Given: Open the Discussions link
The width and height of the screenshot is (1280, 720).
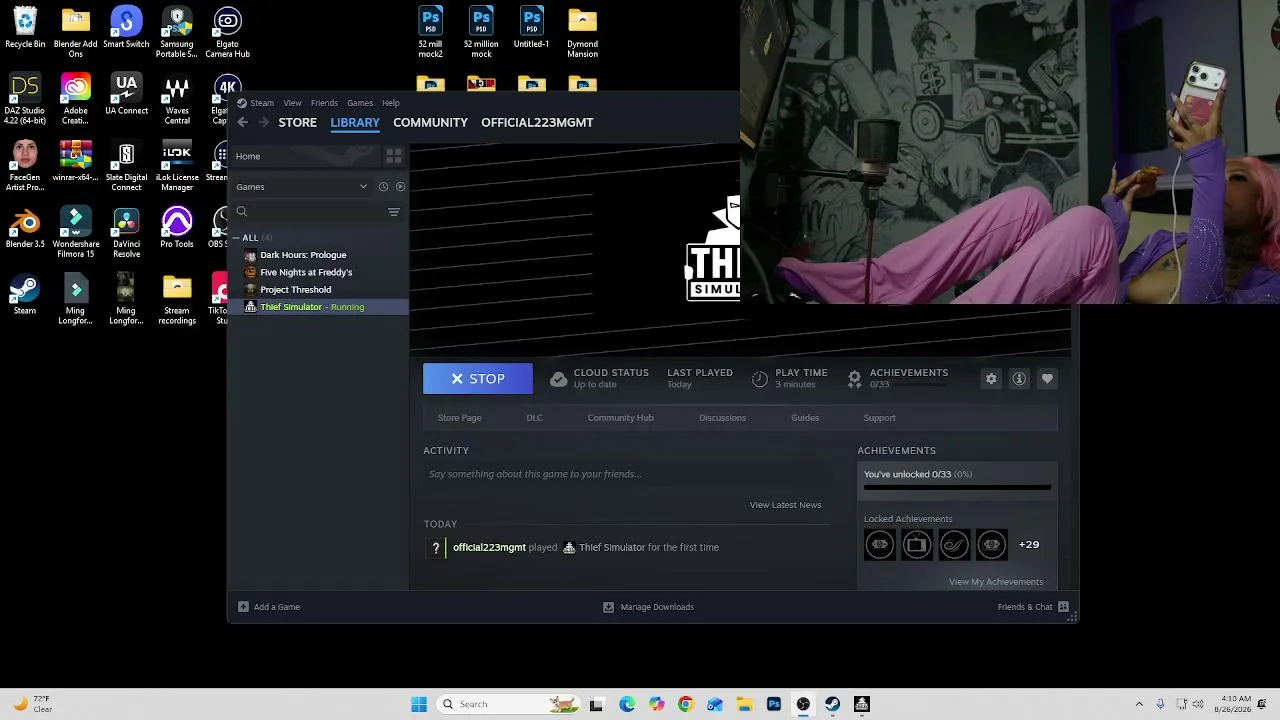Looking at the screenshot, I should click(722, 418).
